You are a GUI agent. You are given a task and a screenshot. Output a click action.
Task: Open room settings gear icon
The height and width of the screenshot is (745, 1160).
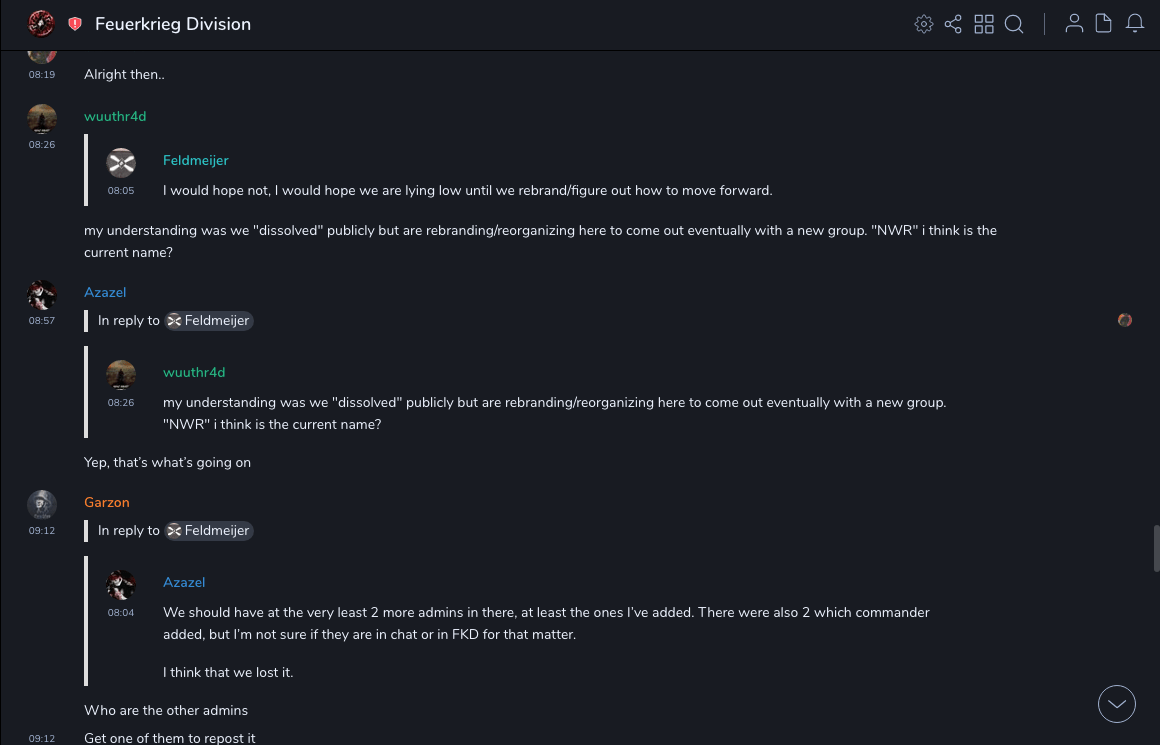coord(924,24)
